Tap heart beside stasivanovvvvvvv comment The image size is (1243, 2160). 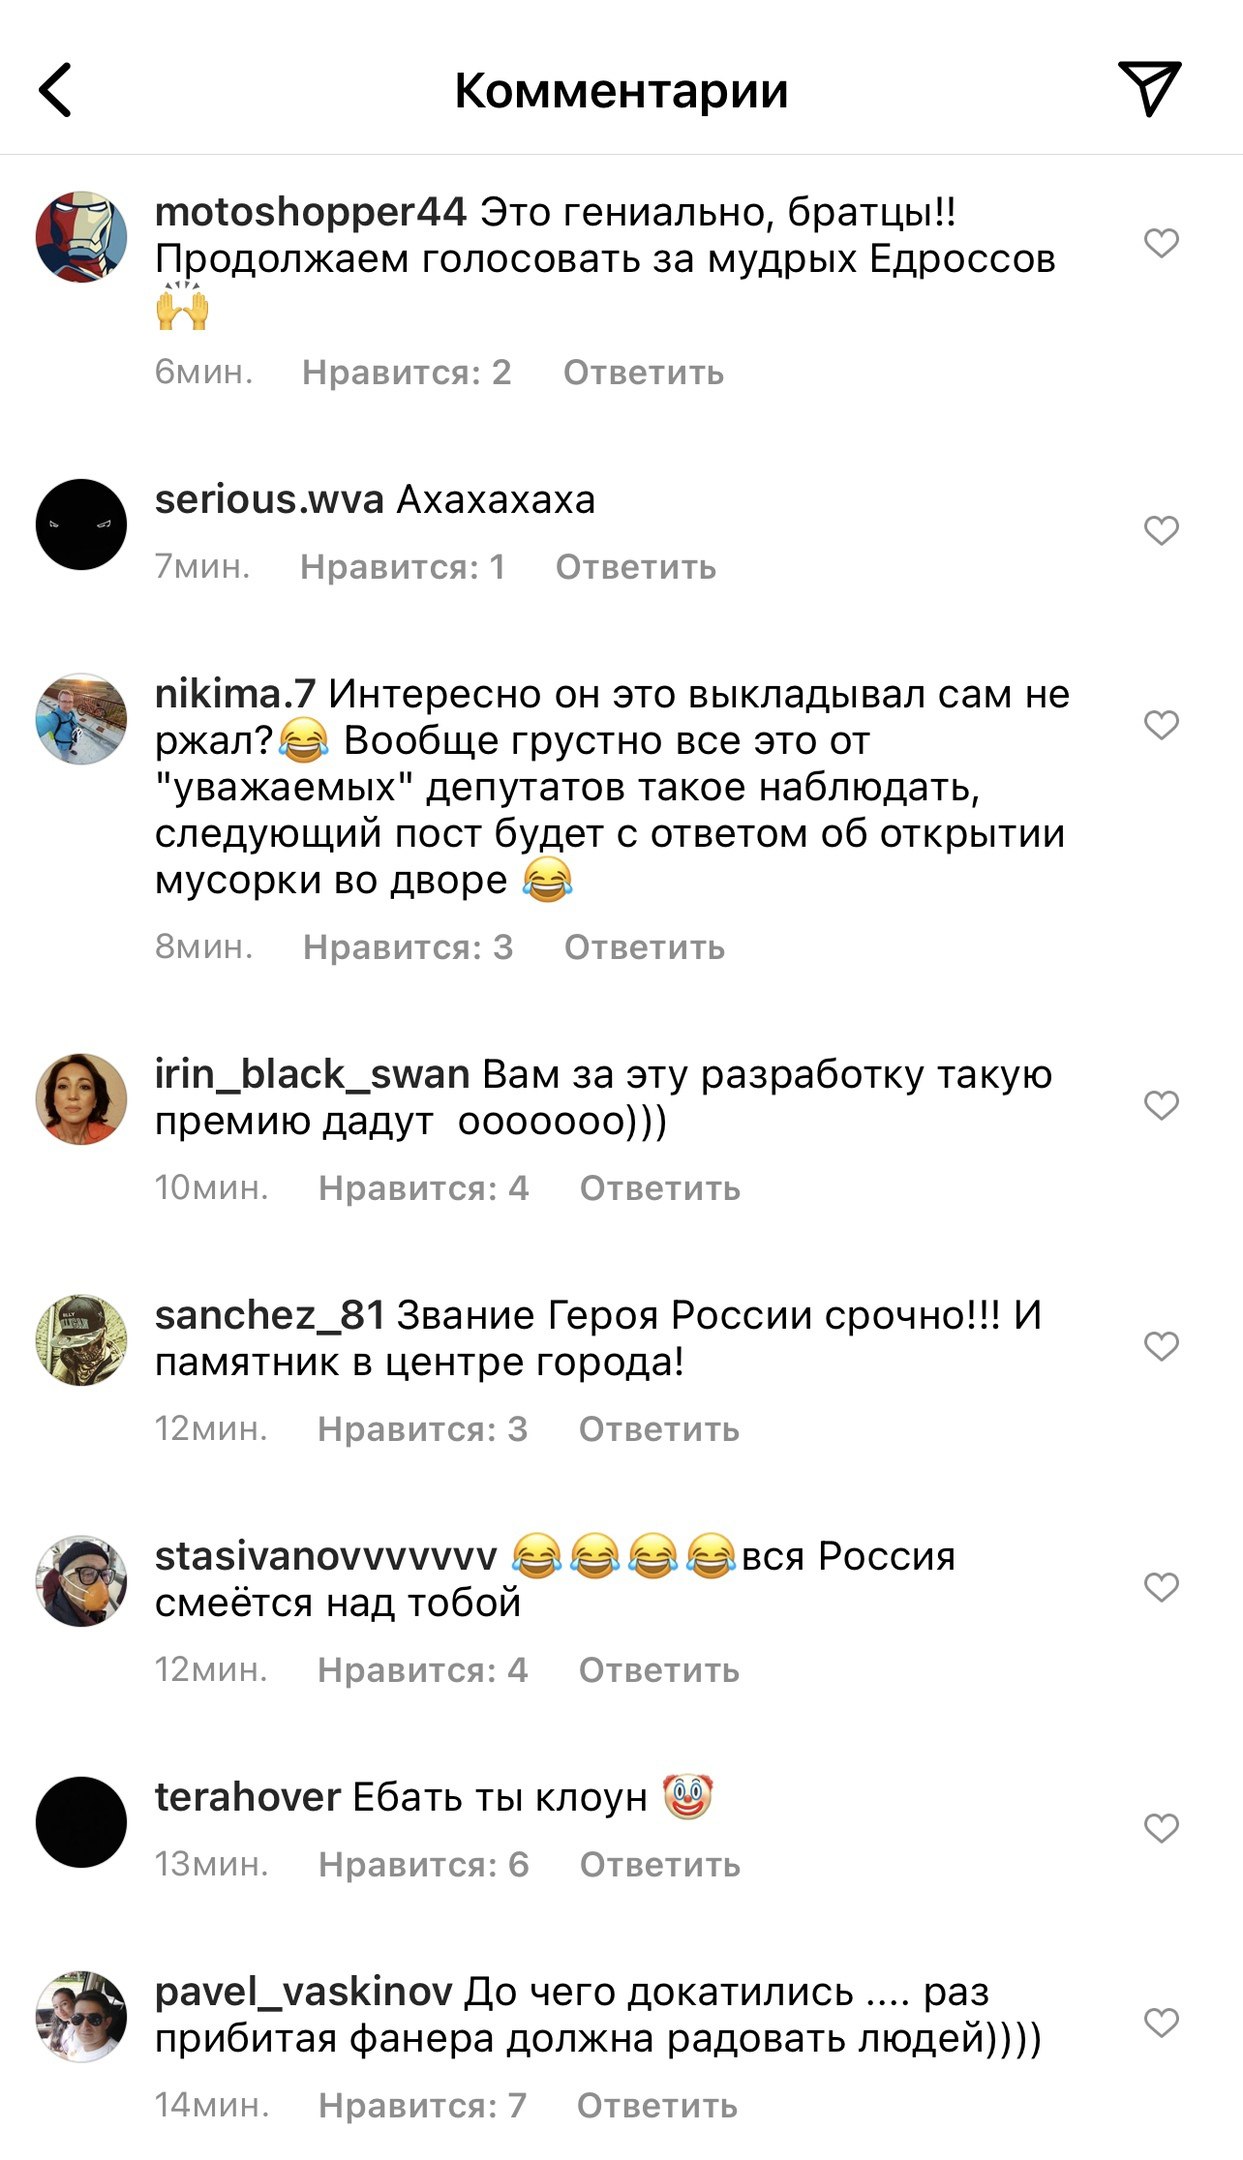pyautogui.click(x=1161, y=1587)
